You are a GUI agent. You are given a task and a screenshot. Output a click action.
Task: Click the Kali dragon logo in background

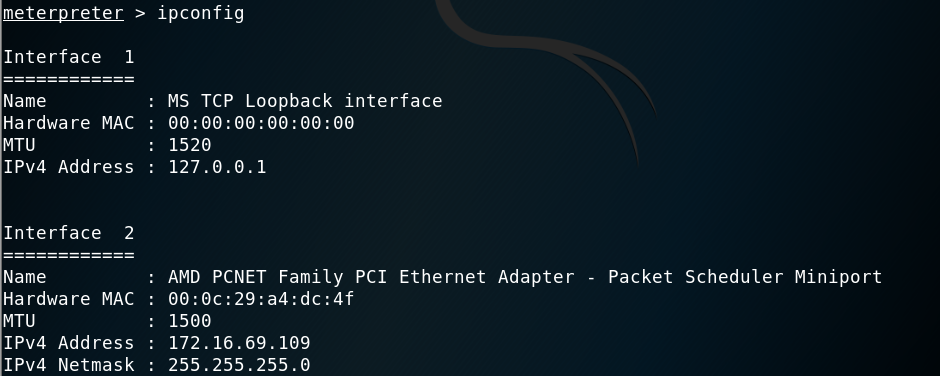(x=546, y=78)
